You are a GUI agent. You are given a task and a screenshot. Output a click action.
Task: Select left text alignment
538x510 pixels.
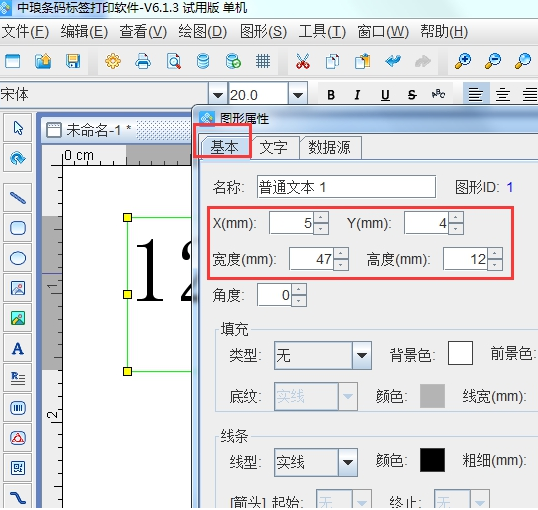point(476,94)
